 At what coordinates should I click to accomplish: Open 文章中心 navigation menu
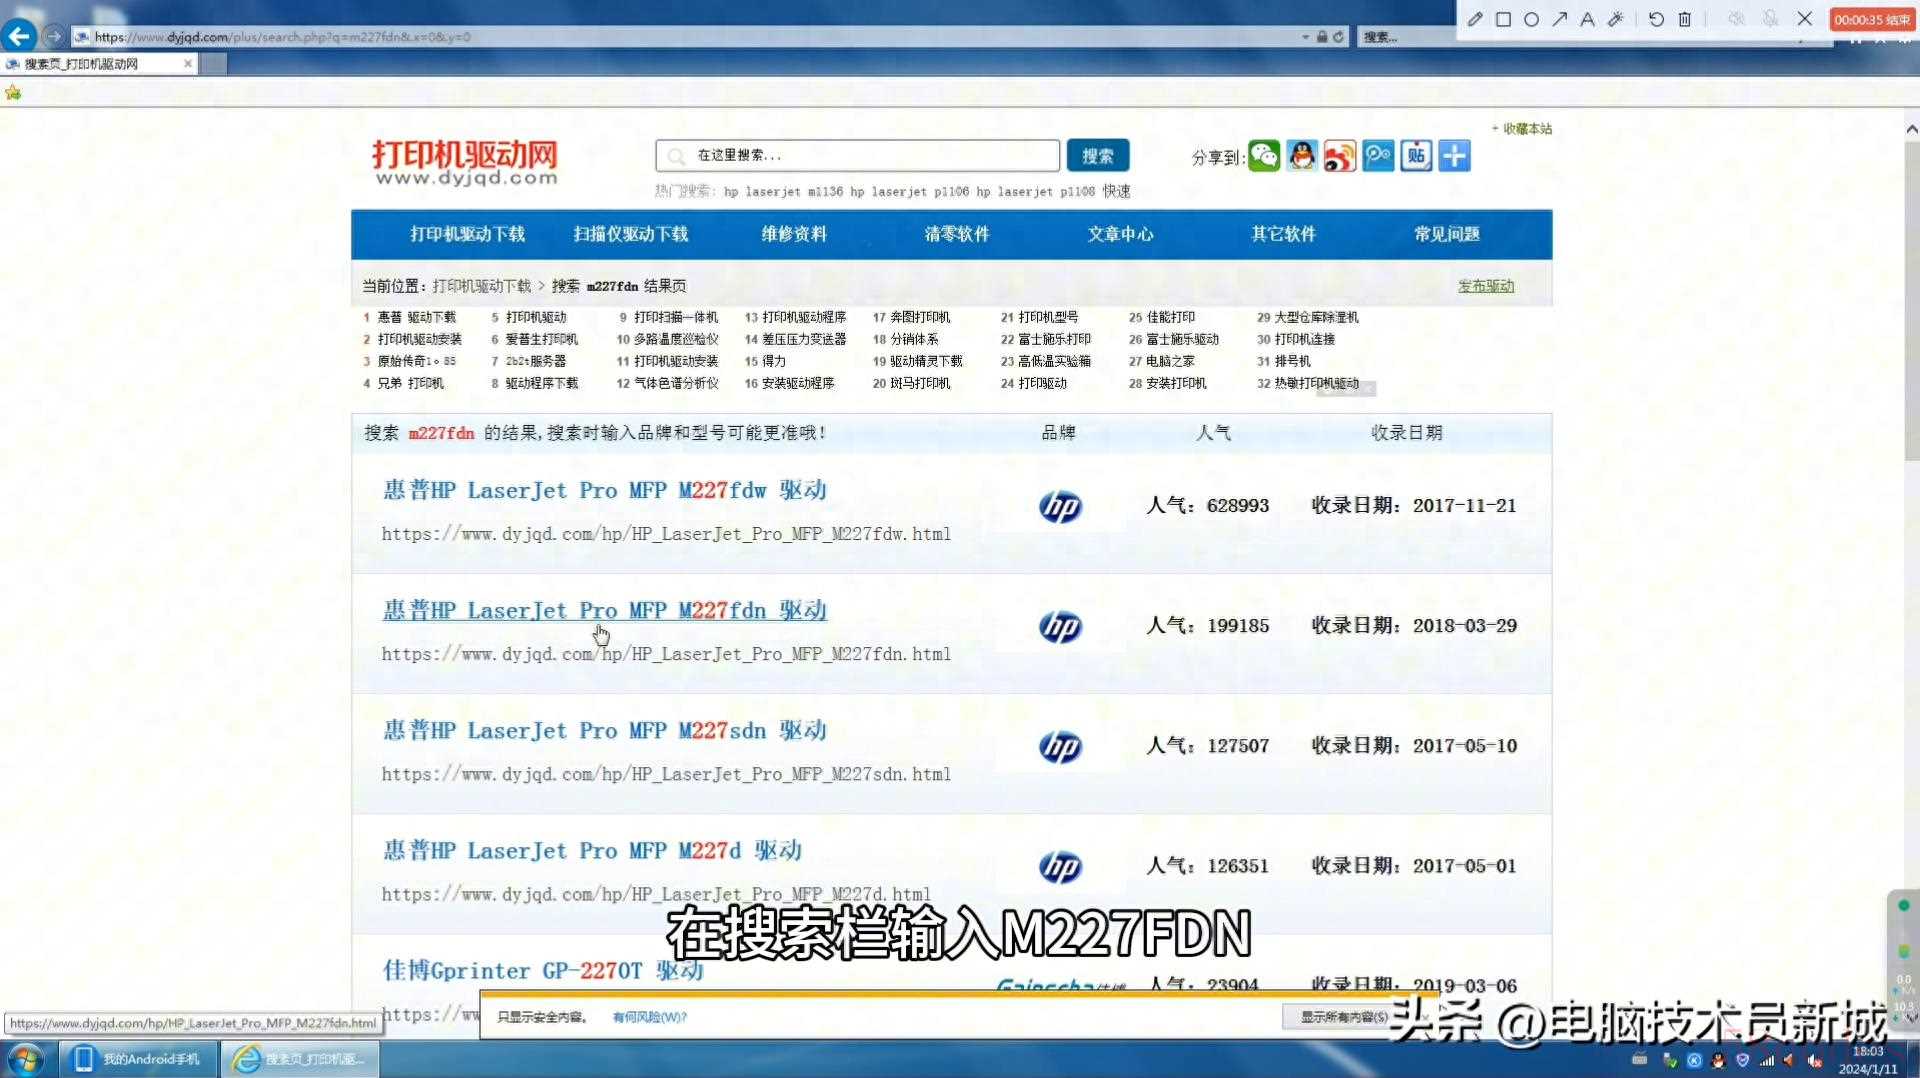(x=1120, y=234)
